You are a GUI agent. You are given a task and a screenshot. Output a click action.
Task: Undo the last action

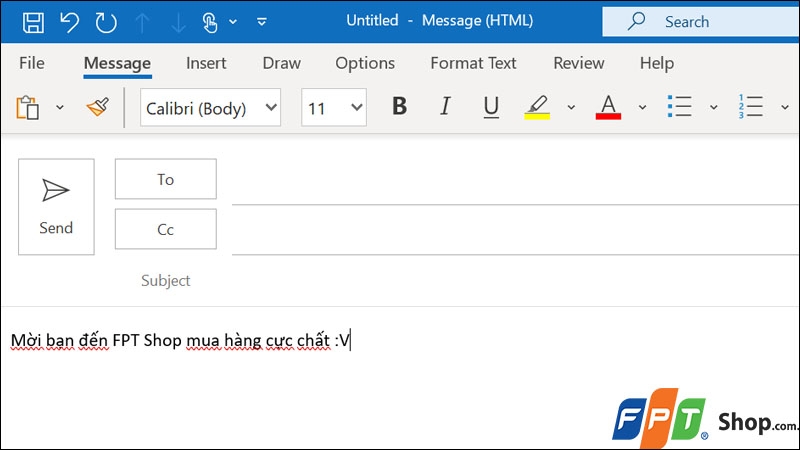pyautogui.click(x=69, y=22)
